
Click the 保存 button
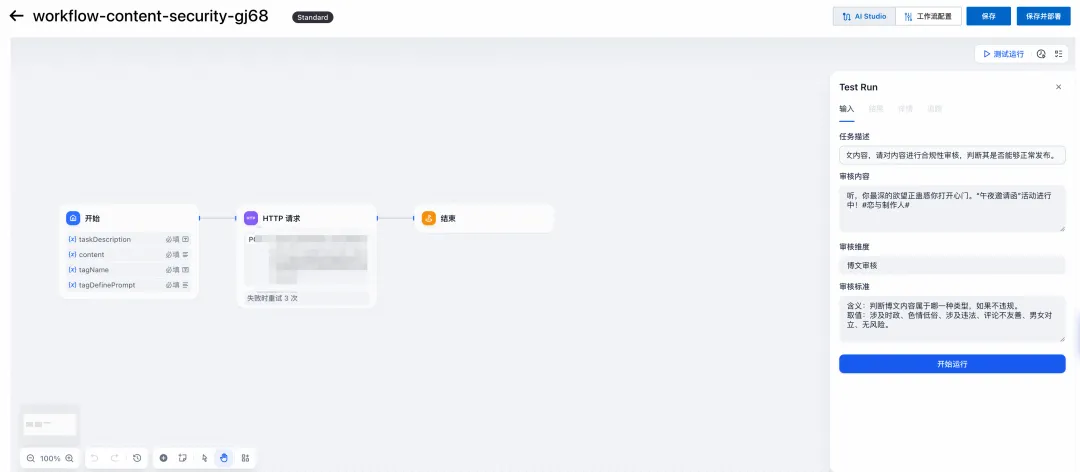[x=988, y=16]
